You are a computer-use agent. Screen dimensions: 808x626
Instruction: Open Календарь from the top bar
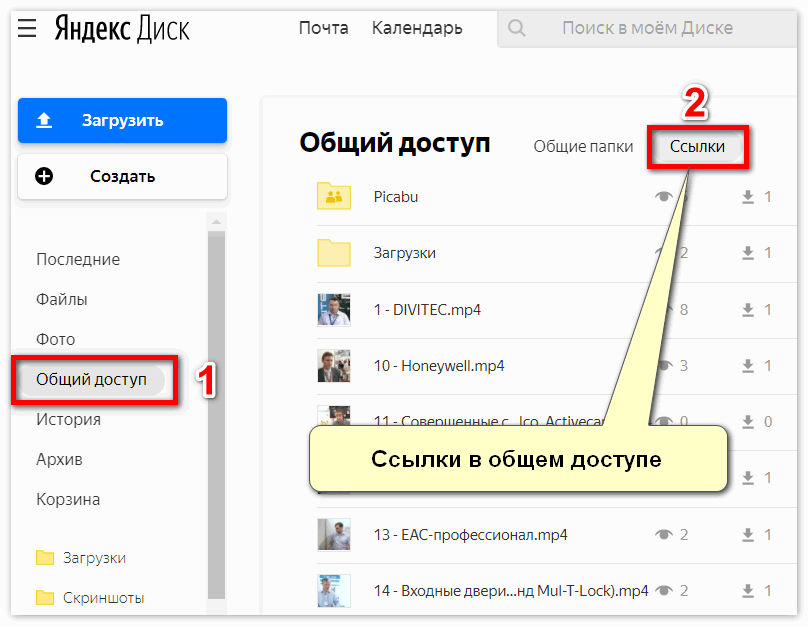click(x=417, y=28)
